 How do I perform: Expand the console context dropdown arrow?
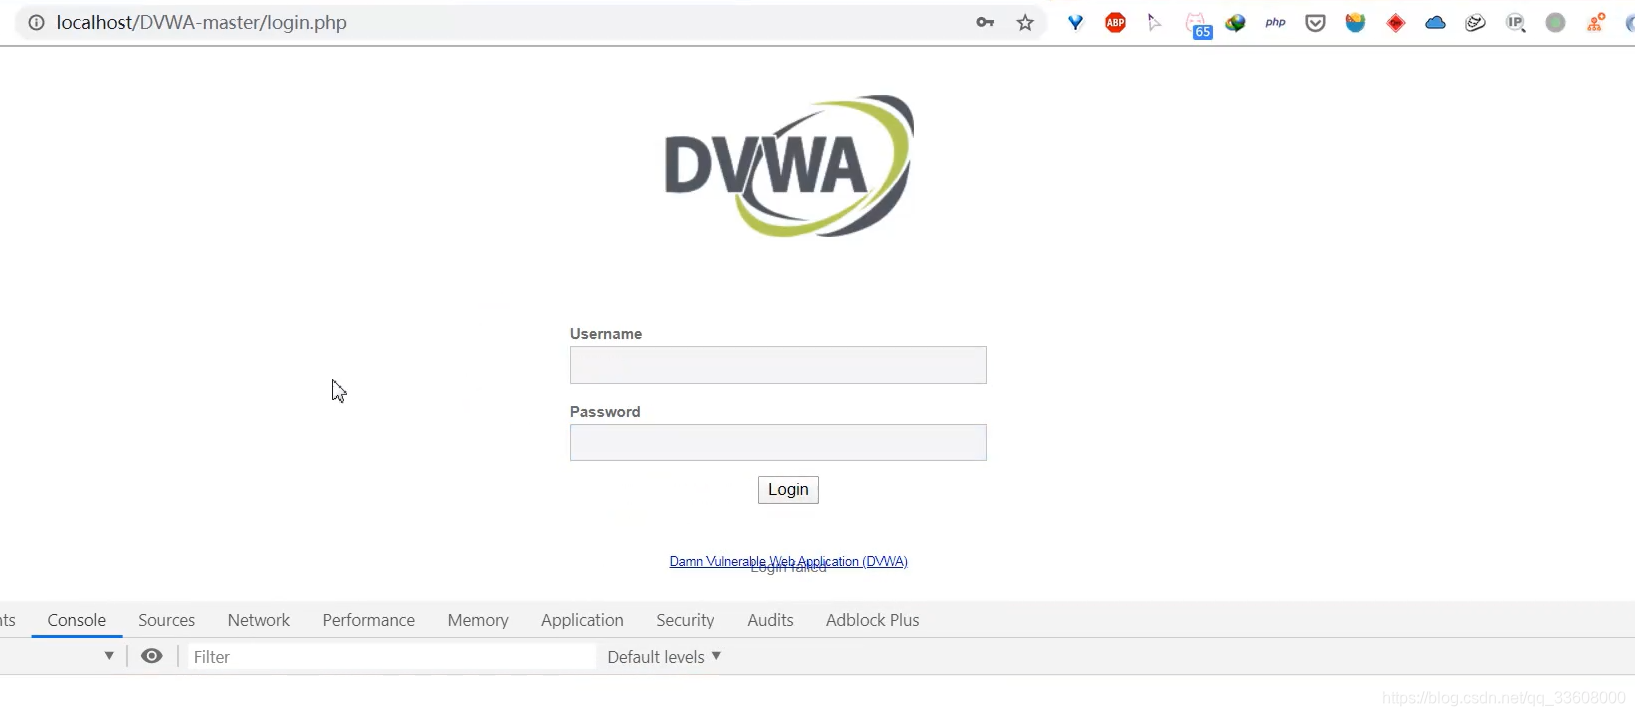pyautogui.click(x=109, y=656)
